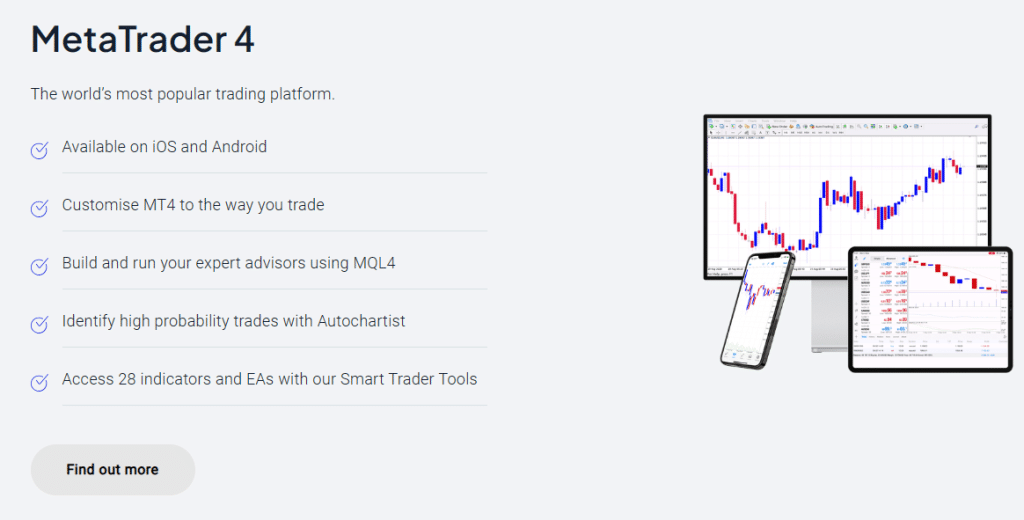Click Identify high probability trades with Autochartist
1024x520 pixels.
point(233,321)
